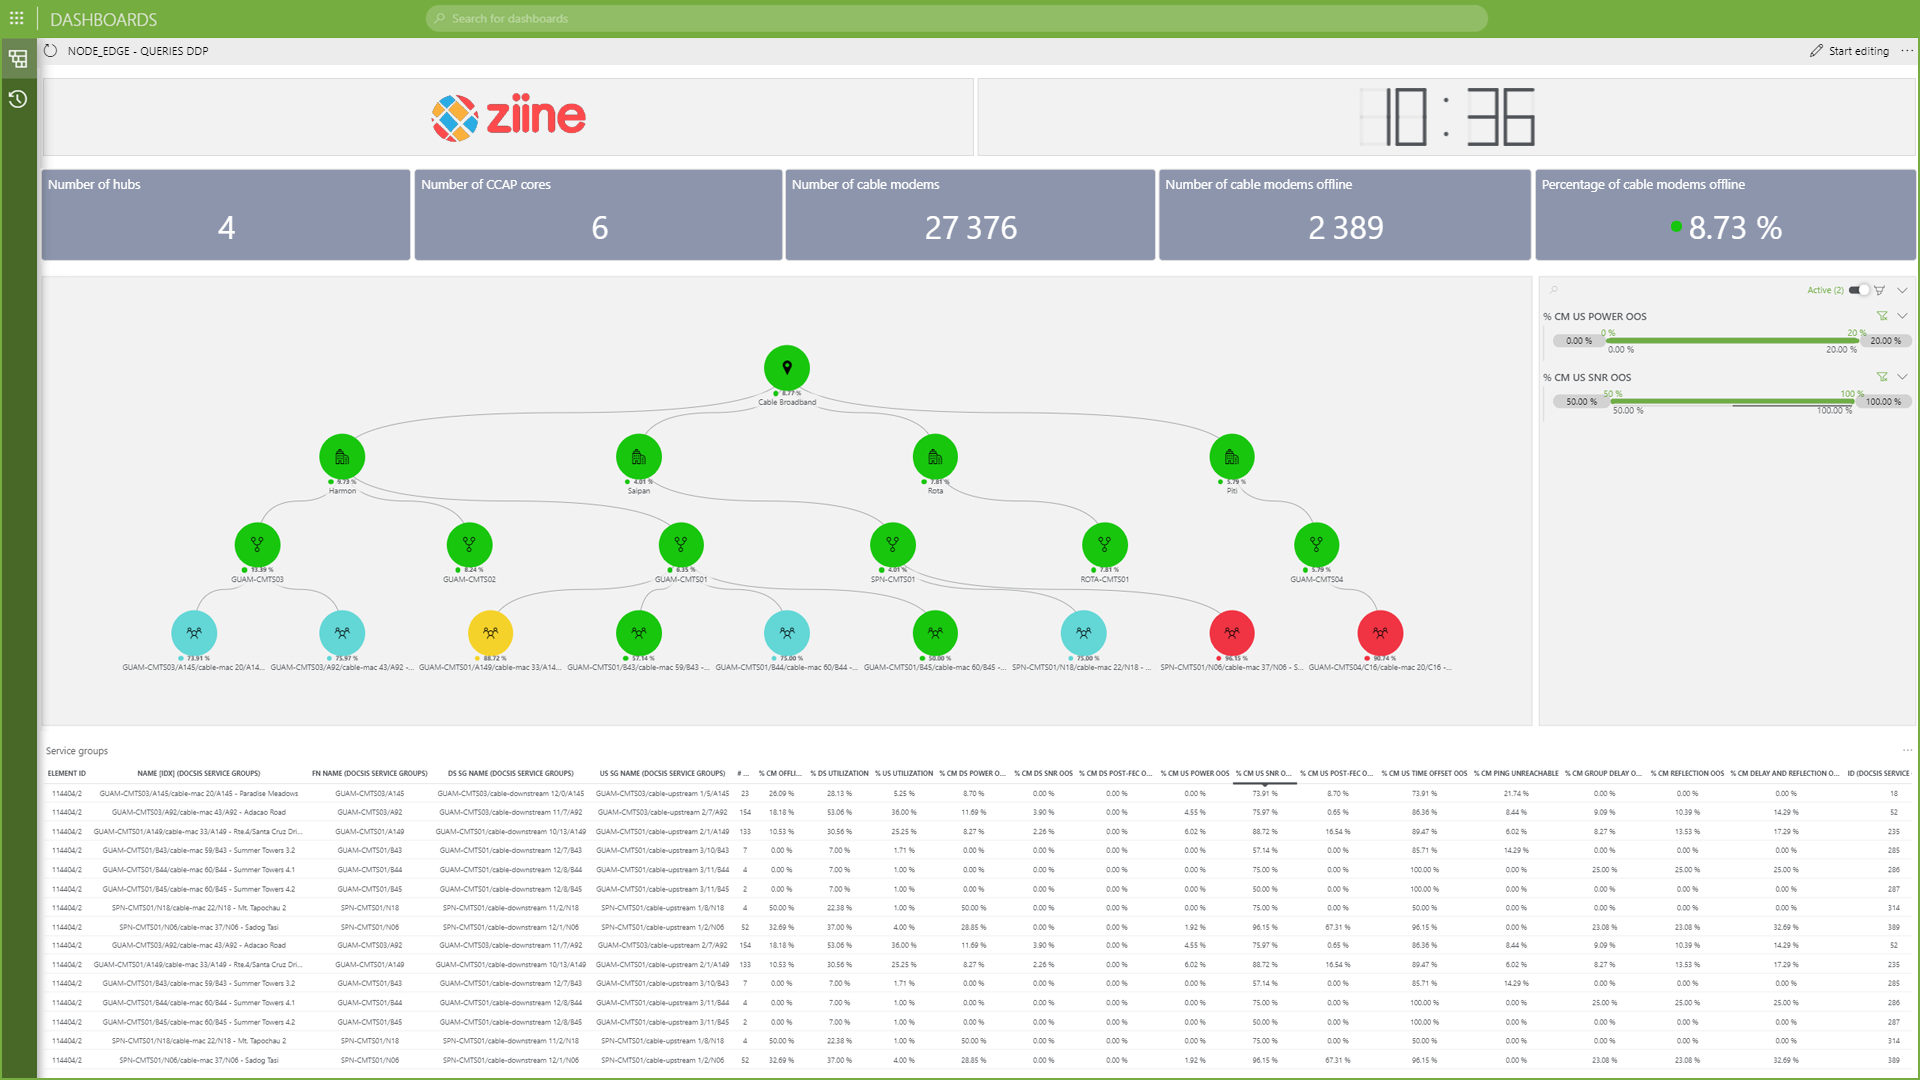This screenshot has width=1920, height=1080.
Task: Remove the % CM US POWER OOS filter
Action: pos(1882,316)
